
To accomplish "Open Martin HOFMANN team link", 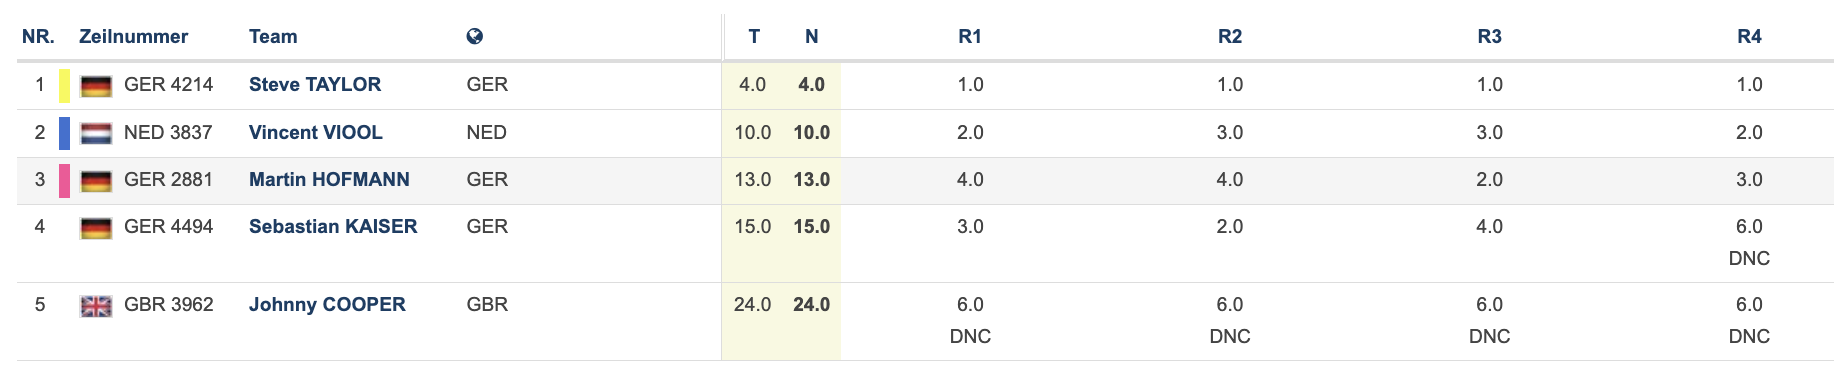I will [329, 179].
